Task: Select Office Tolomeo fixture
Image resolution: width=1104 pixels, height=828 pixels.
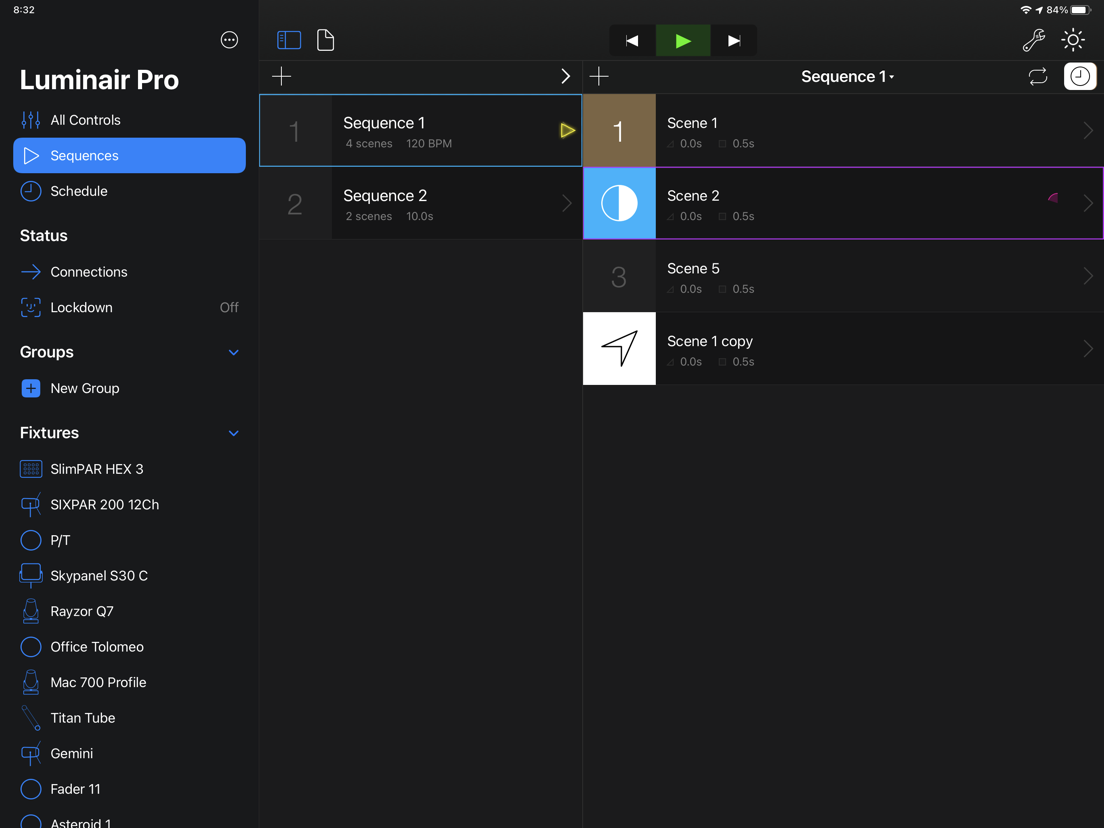Action: tap(130, 647)
